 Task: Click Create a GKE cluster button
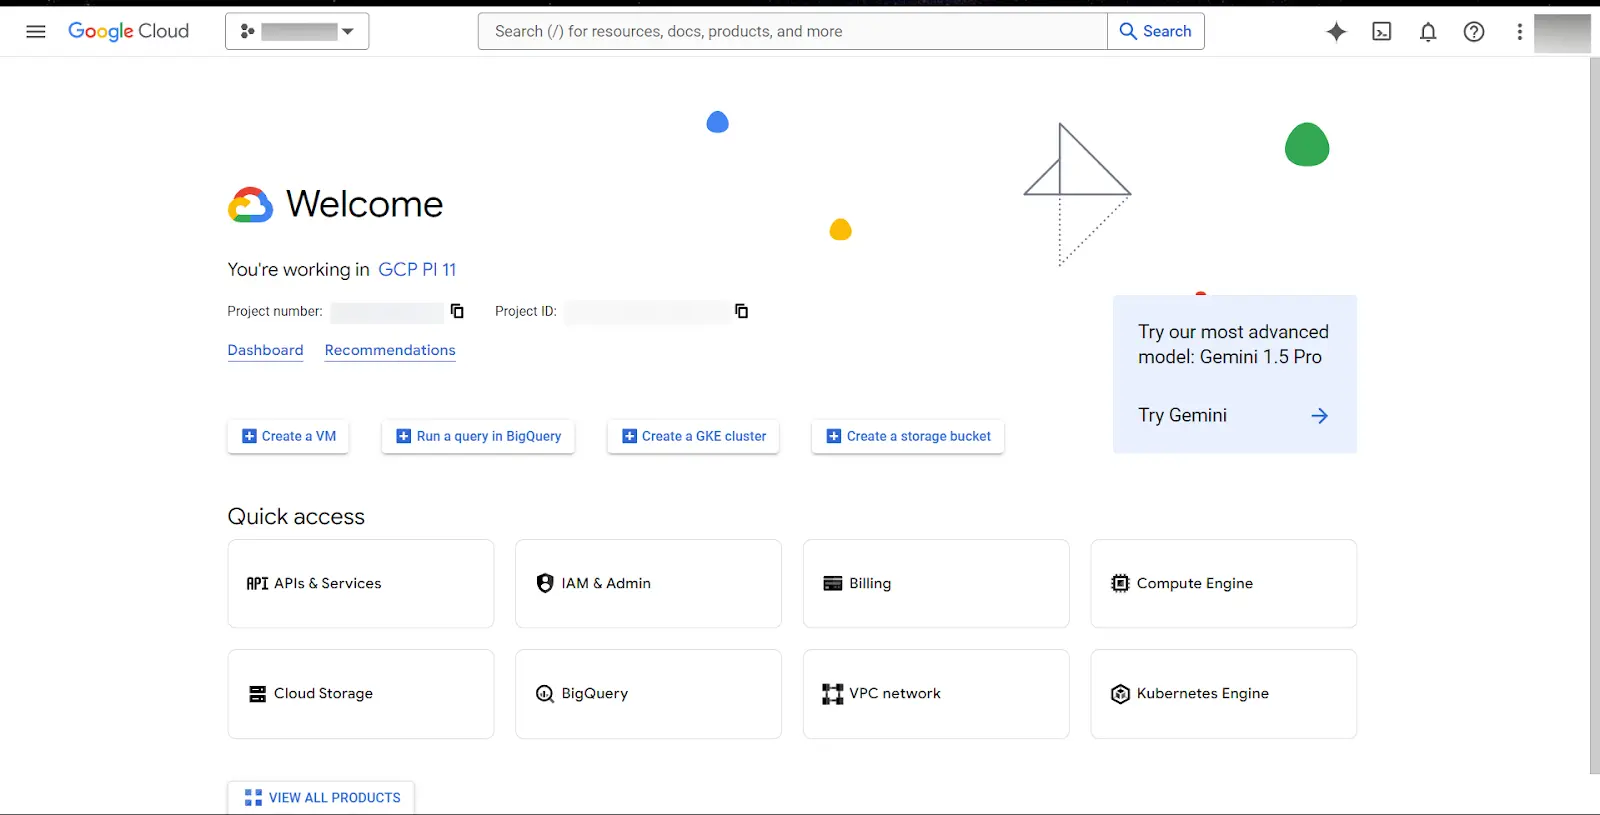pos(693,436)
